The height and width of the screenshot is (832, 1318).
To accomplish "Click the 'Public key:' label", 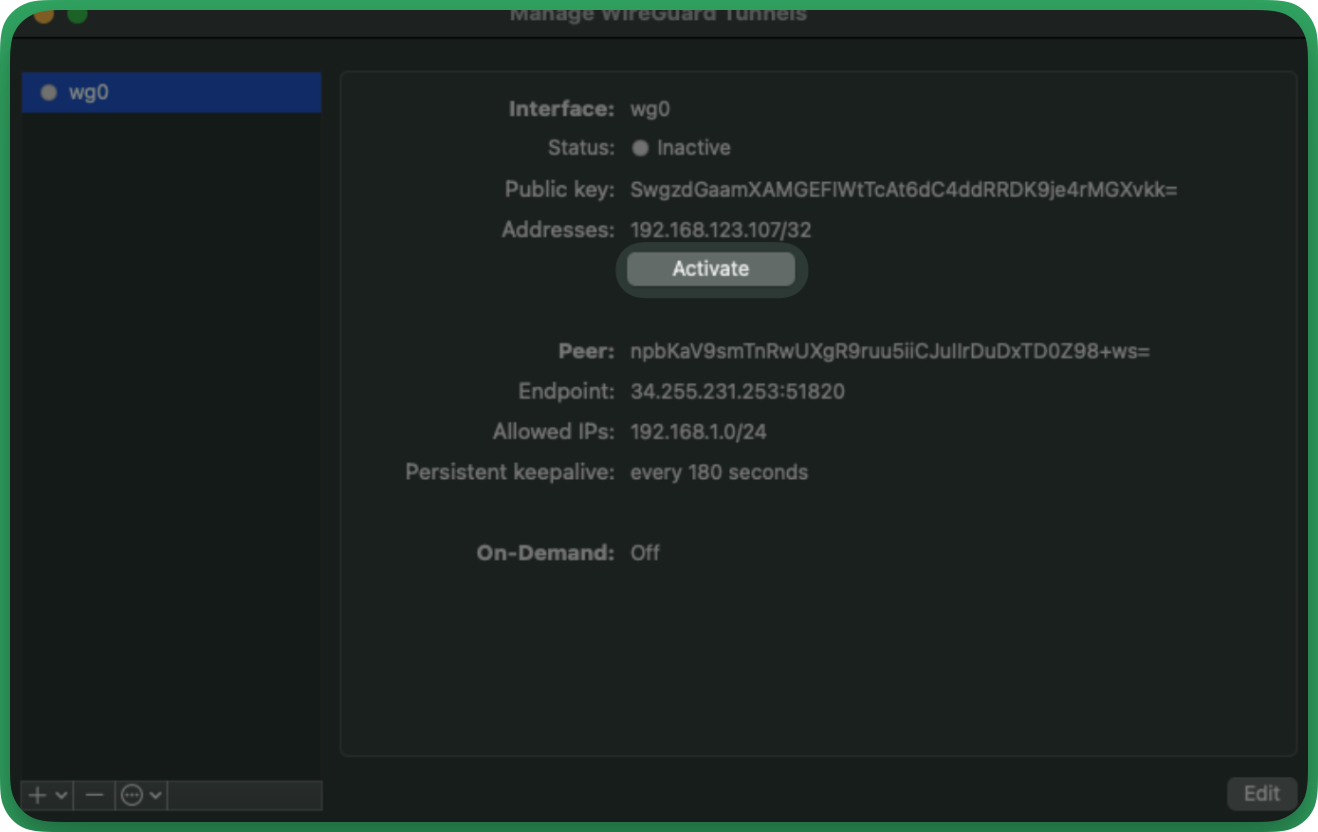I will [x=559, y=190].
